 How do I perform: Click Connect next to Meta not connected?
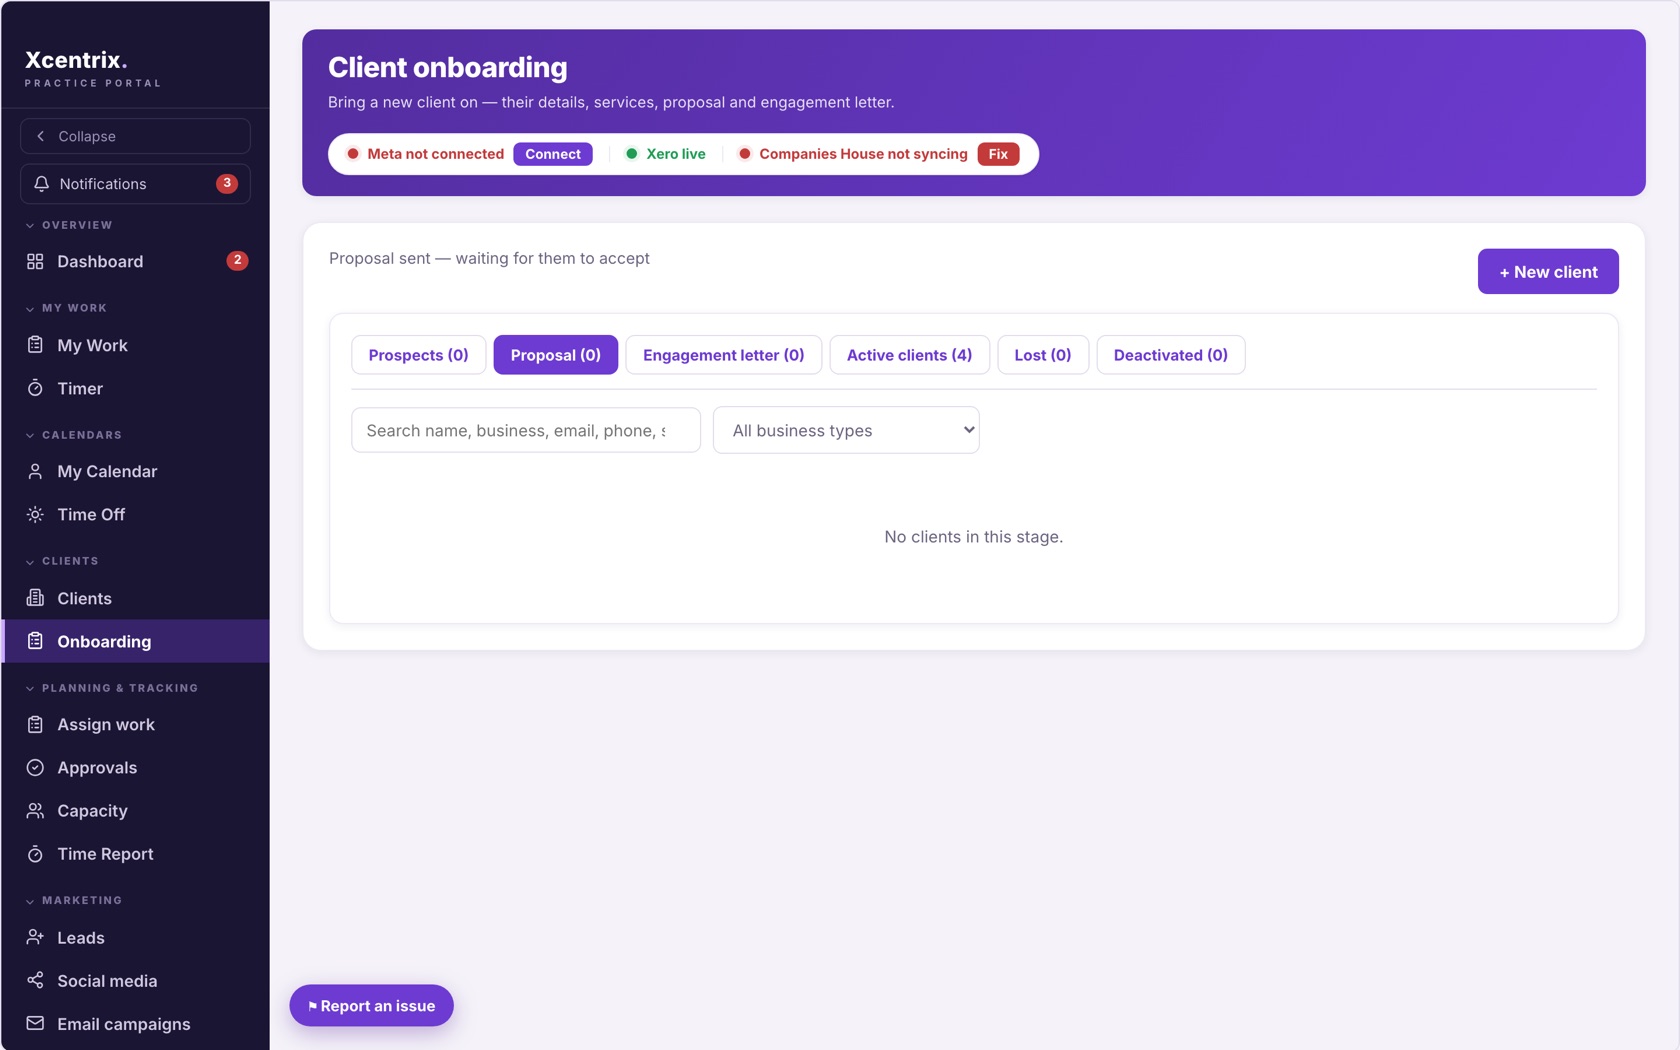(553, 154)
